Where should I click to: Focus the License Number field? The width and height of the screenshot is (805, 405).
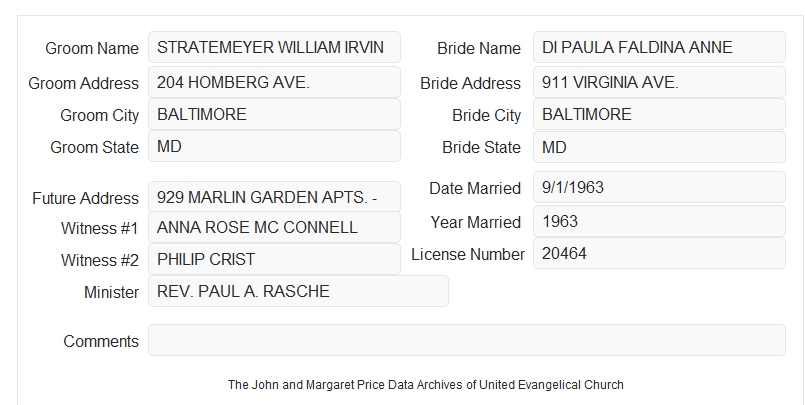click(x=659, y=253)
